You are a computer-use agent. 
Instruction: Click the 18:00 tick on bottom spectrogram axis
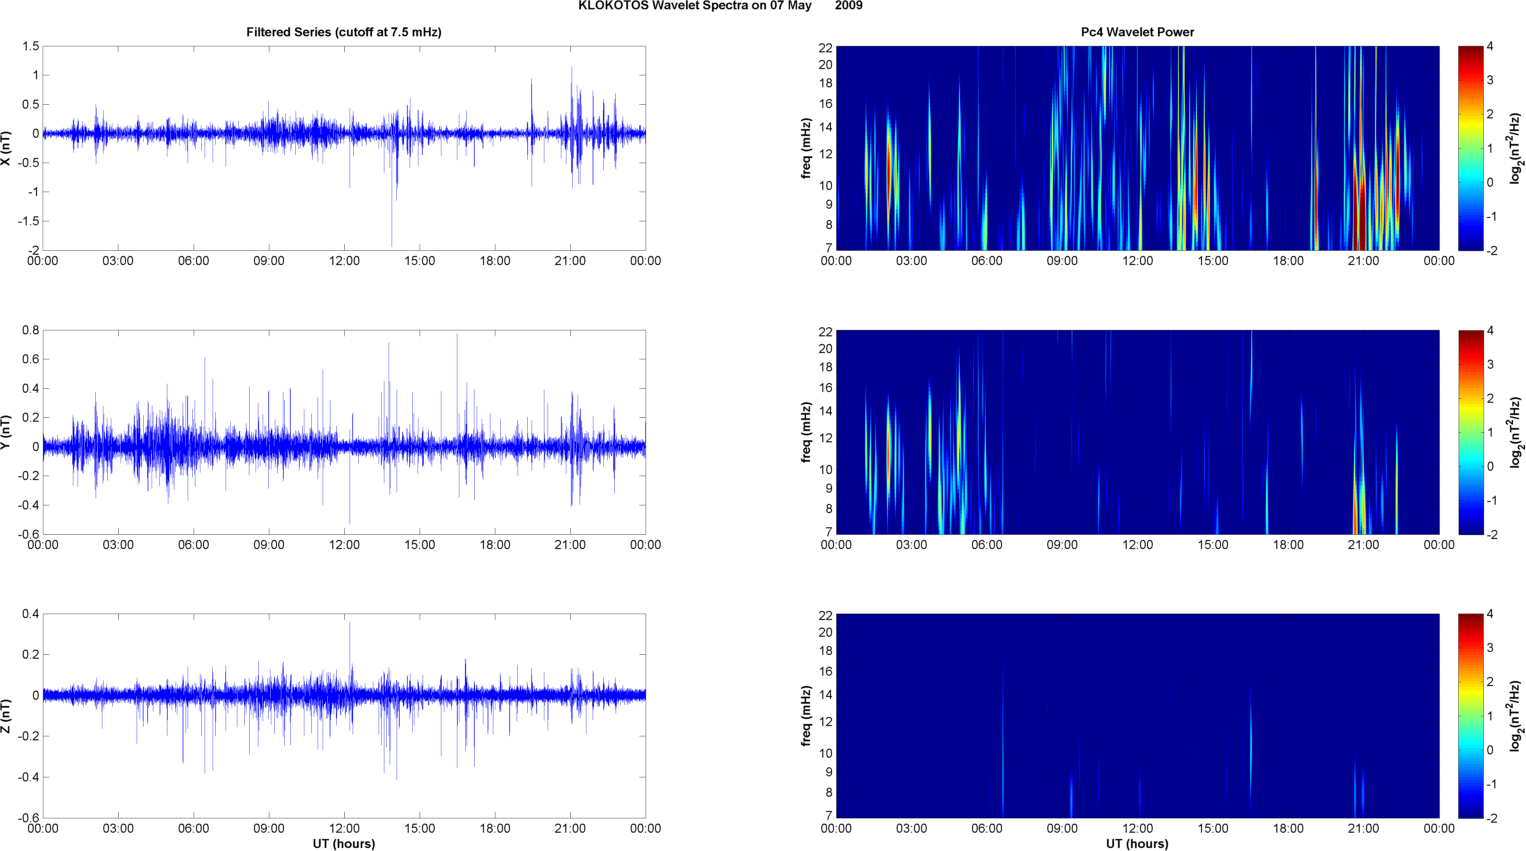coord(1288,829)
